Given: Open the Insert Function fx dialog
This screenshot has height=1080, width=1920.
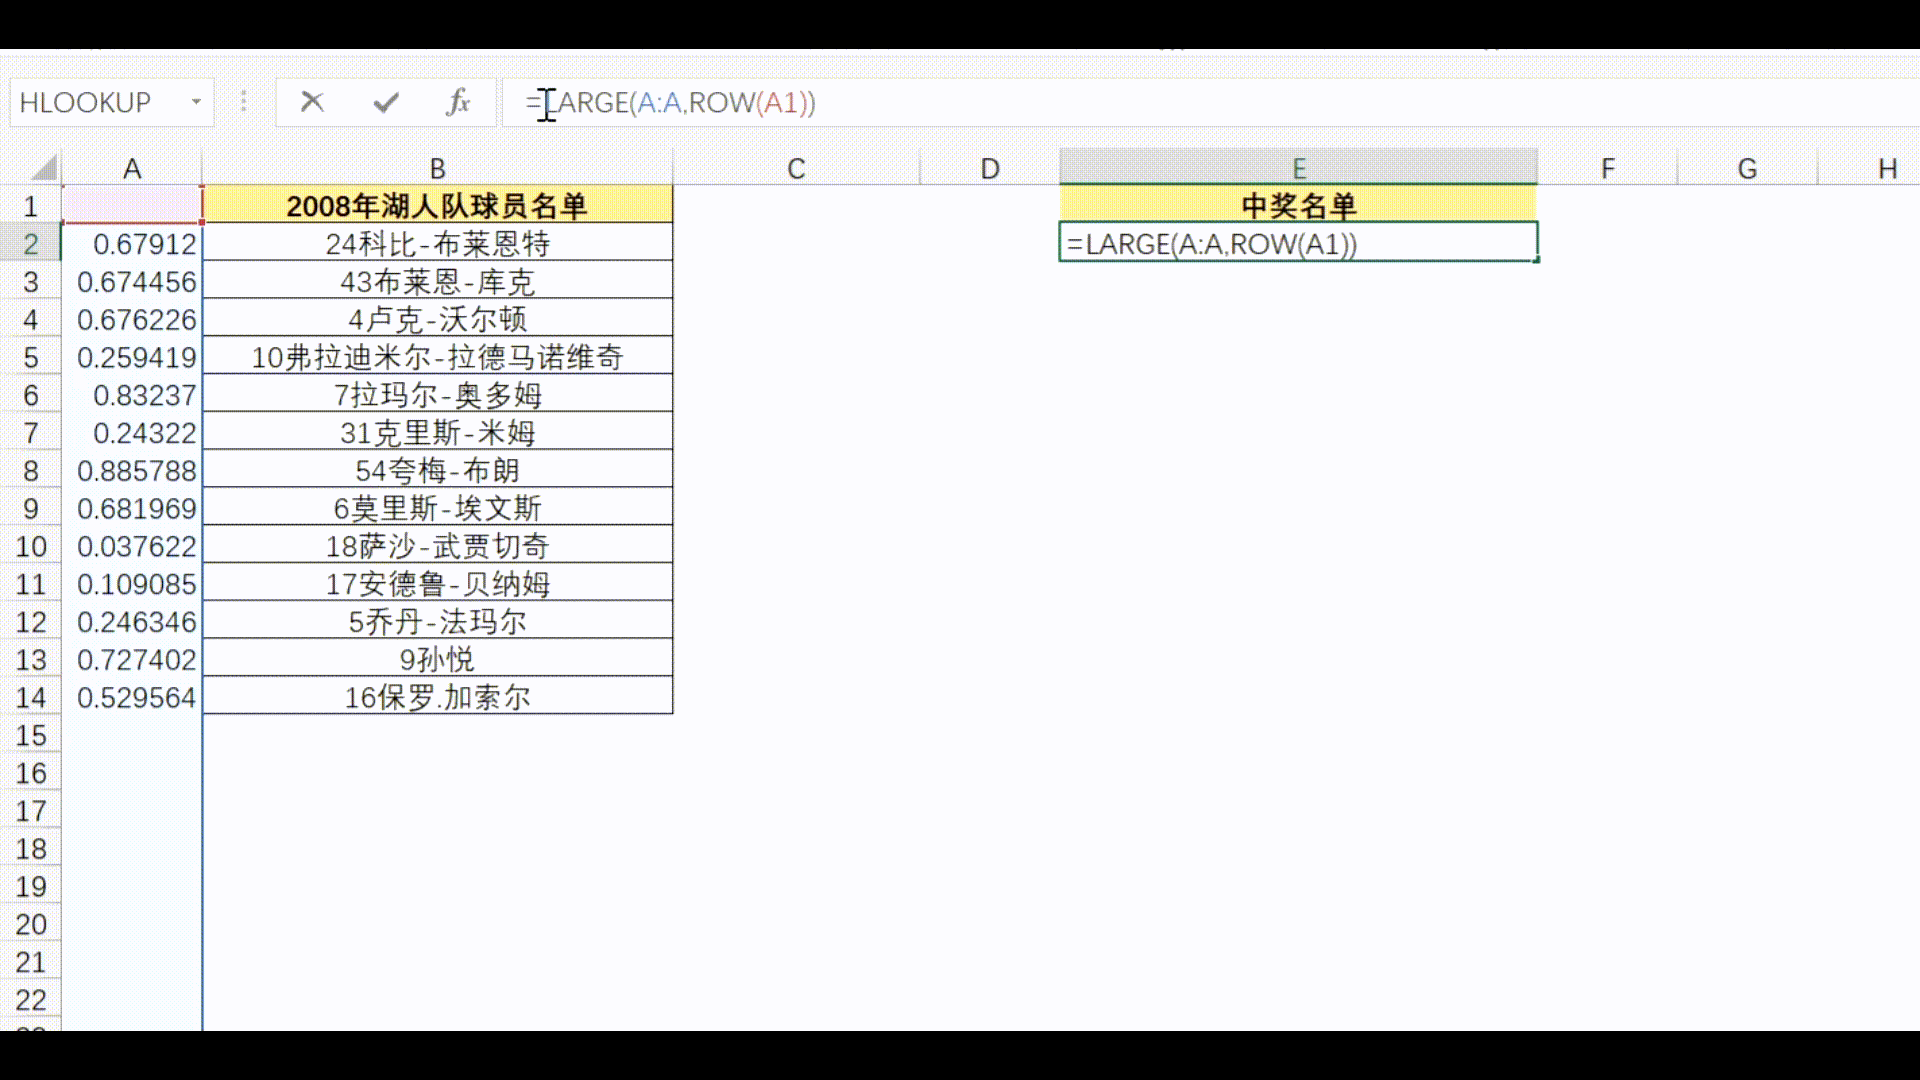Looking at the screenshot, I should click(x=458, y=102).
